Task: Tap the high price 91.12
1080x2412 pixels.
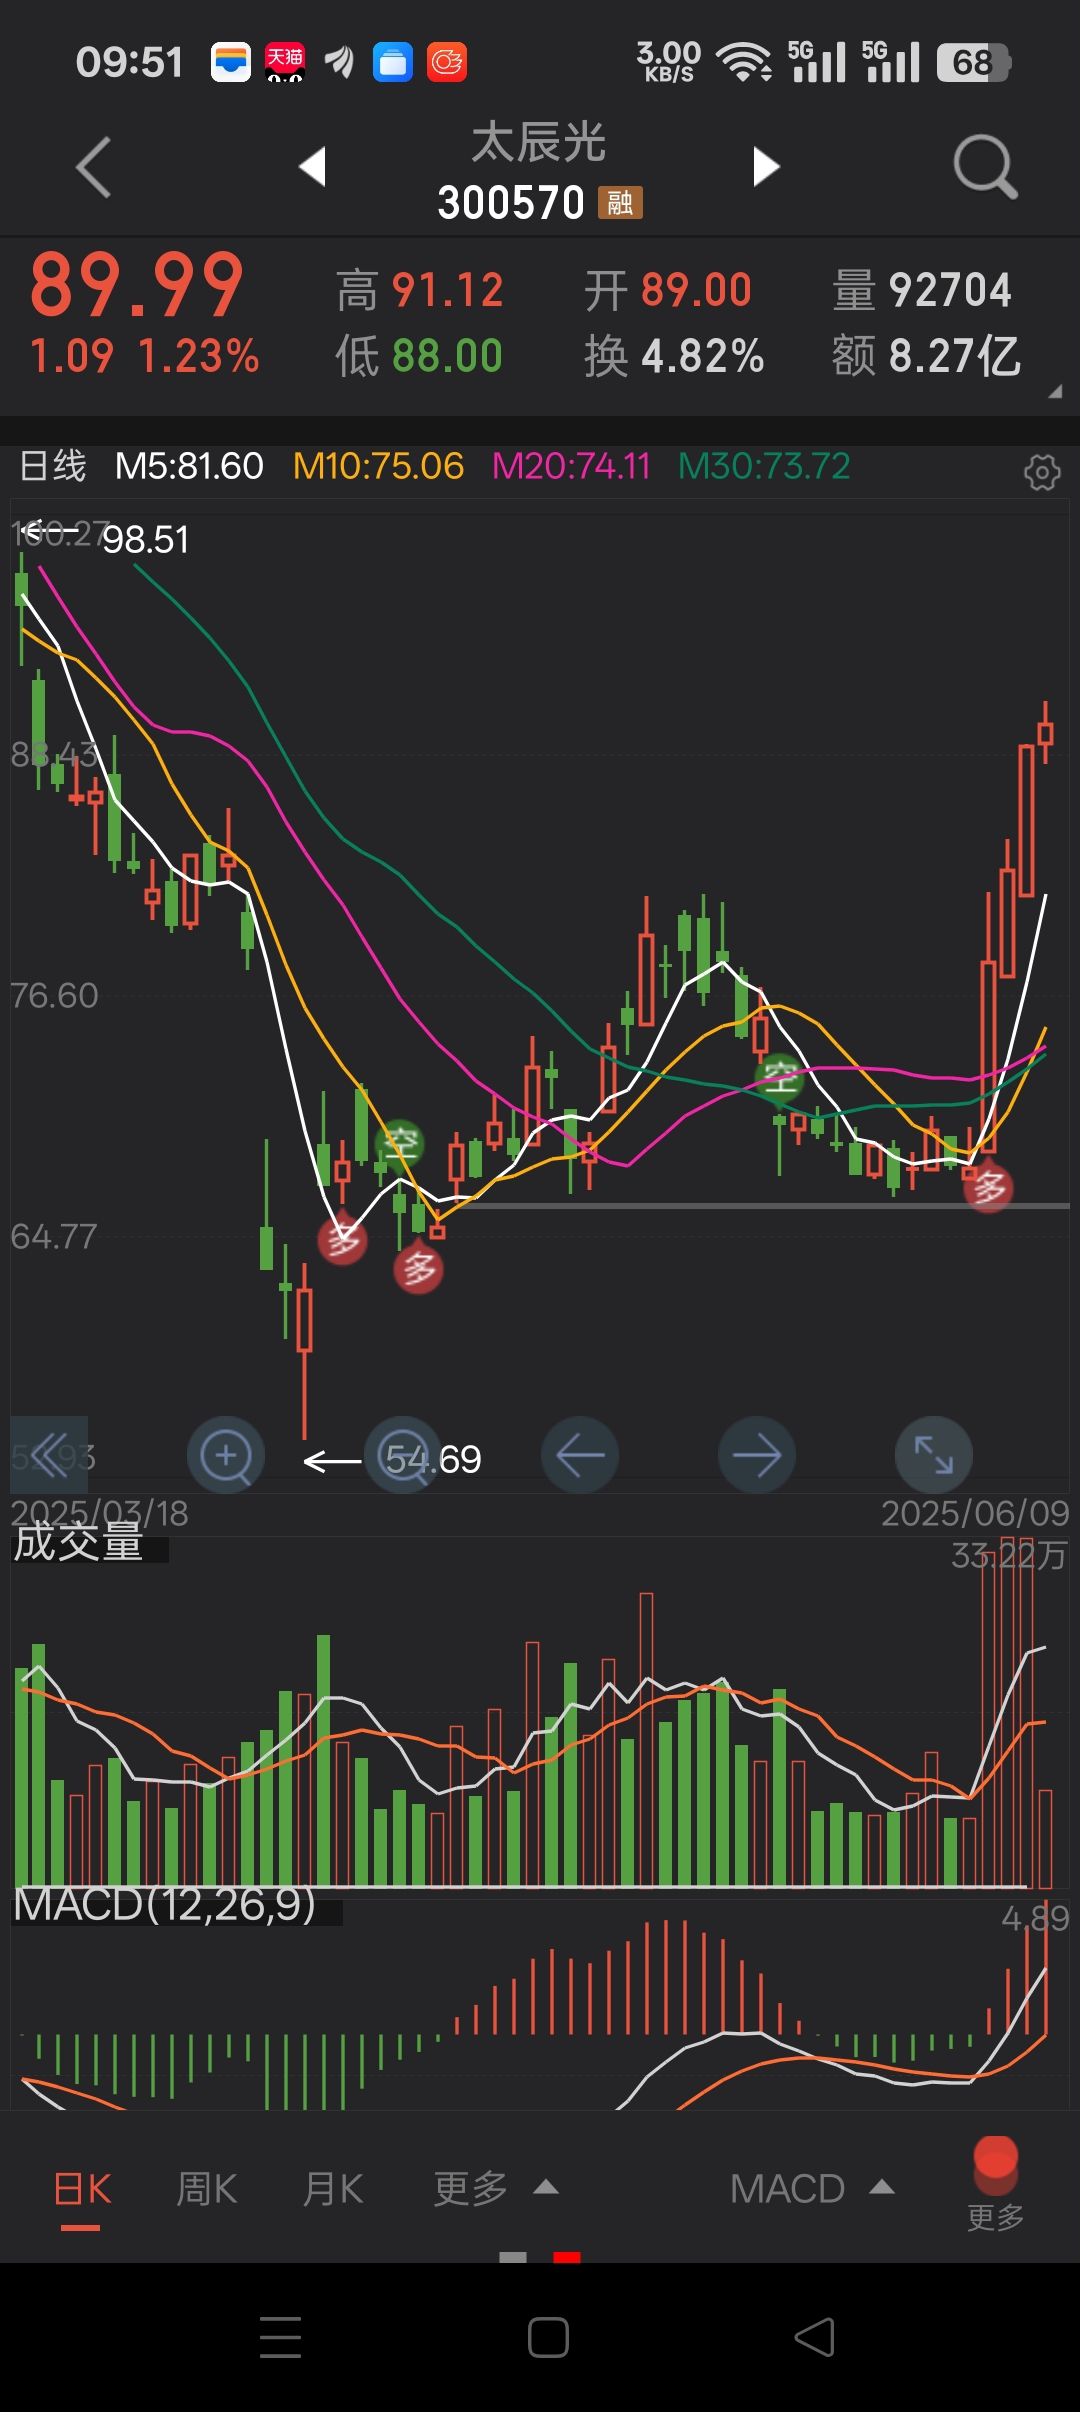Action: click(x=447, y=291)
